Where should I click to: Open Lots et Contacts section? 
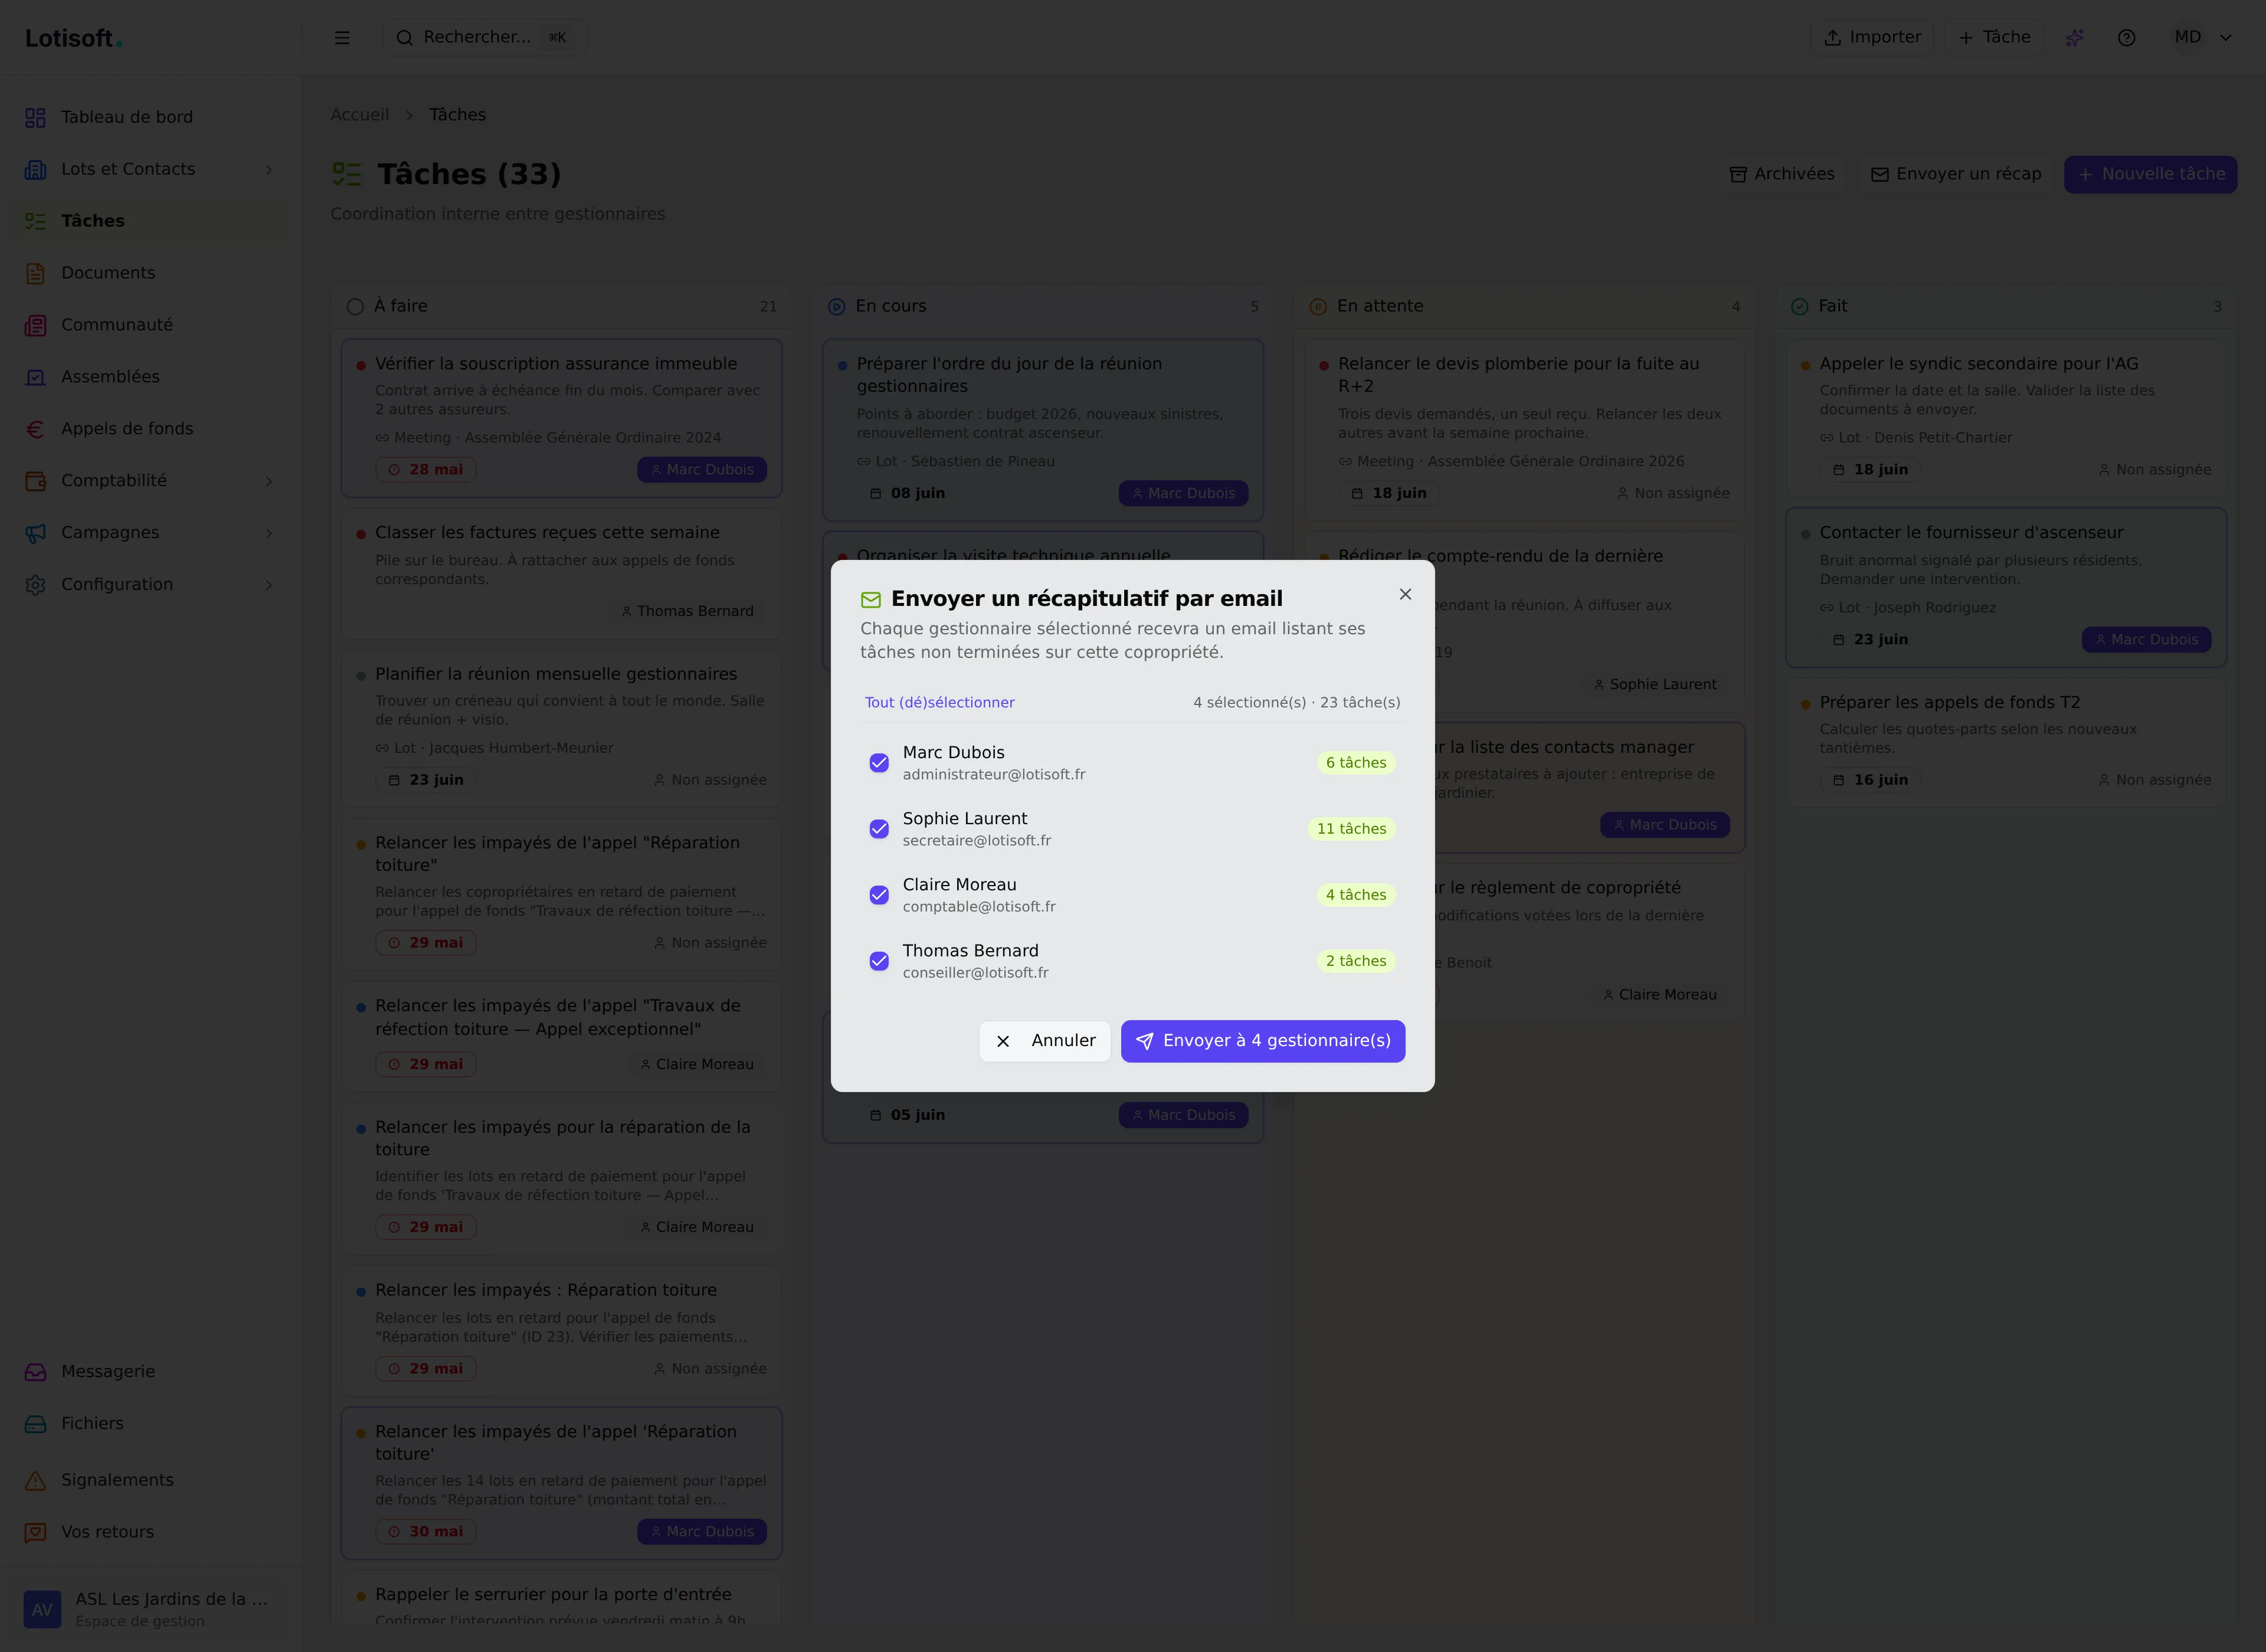150,169
